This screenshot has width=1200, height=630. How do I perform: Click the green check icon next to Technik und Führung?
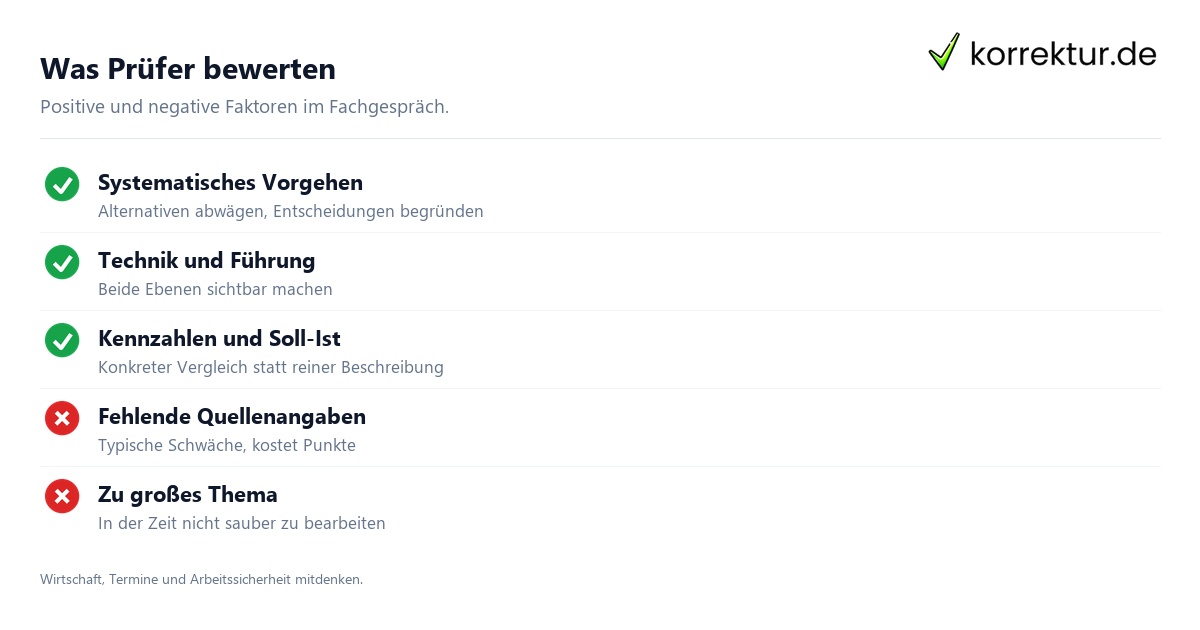[x=62, y=262]
